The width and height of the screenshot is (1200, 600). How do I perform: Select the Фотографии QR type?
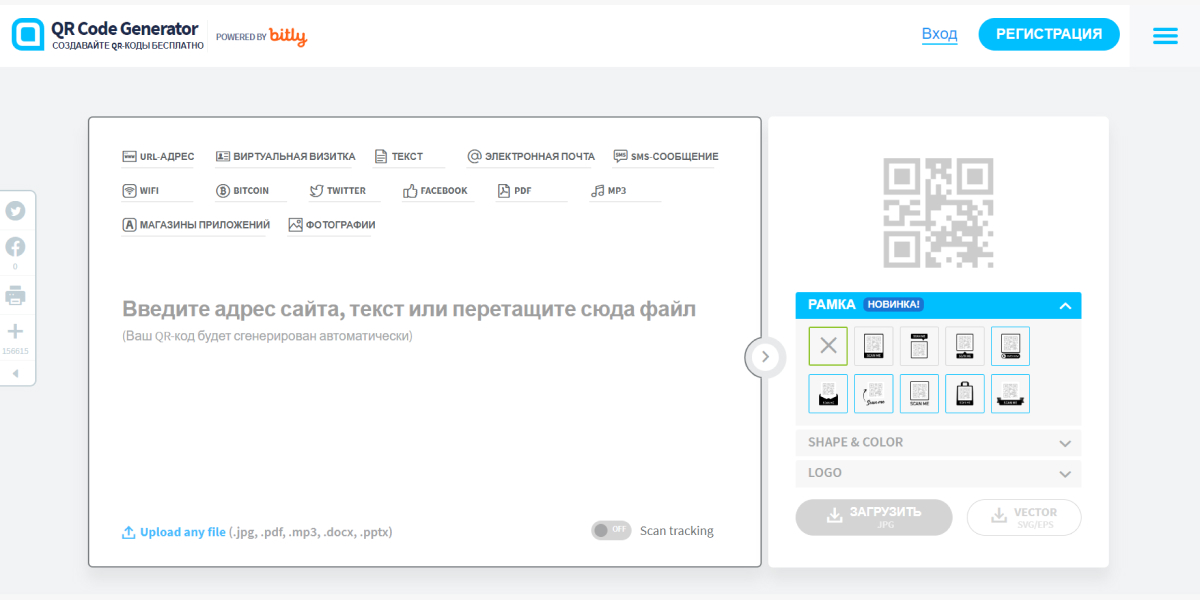332,225
